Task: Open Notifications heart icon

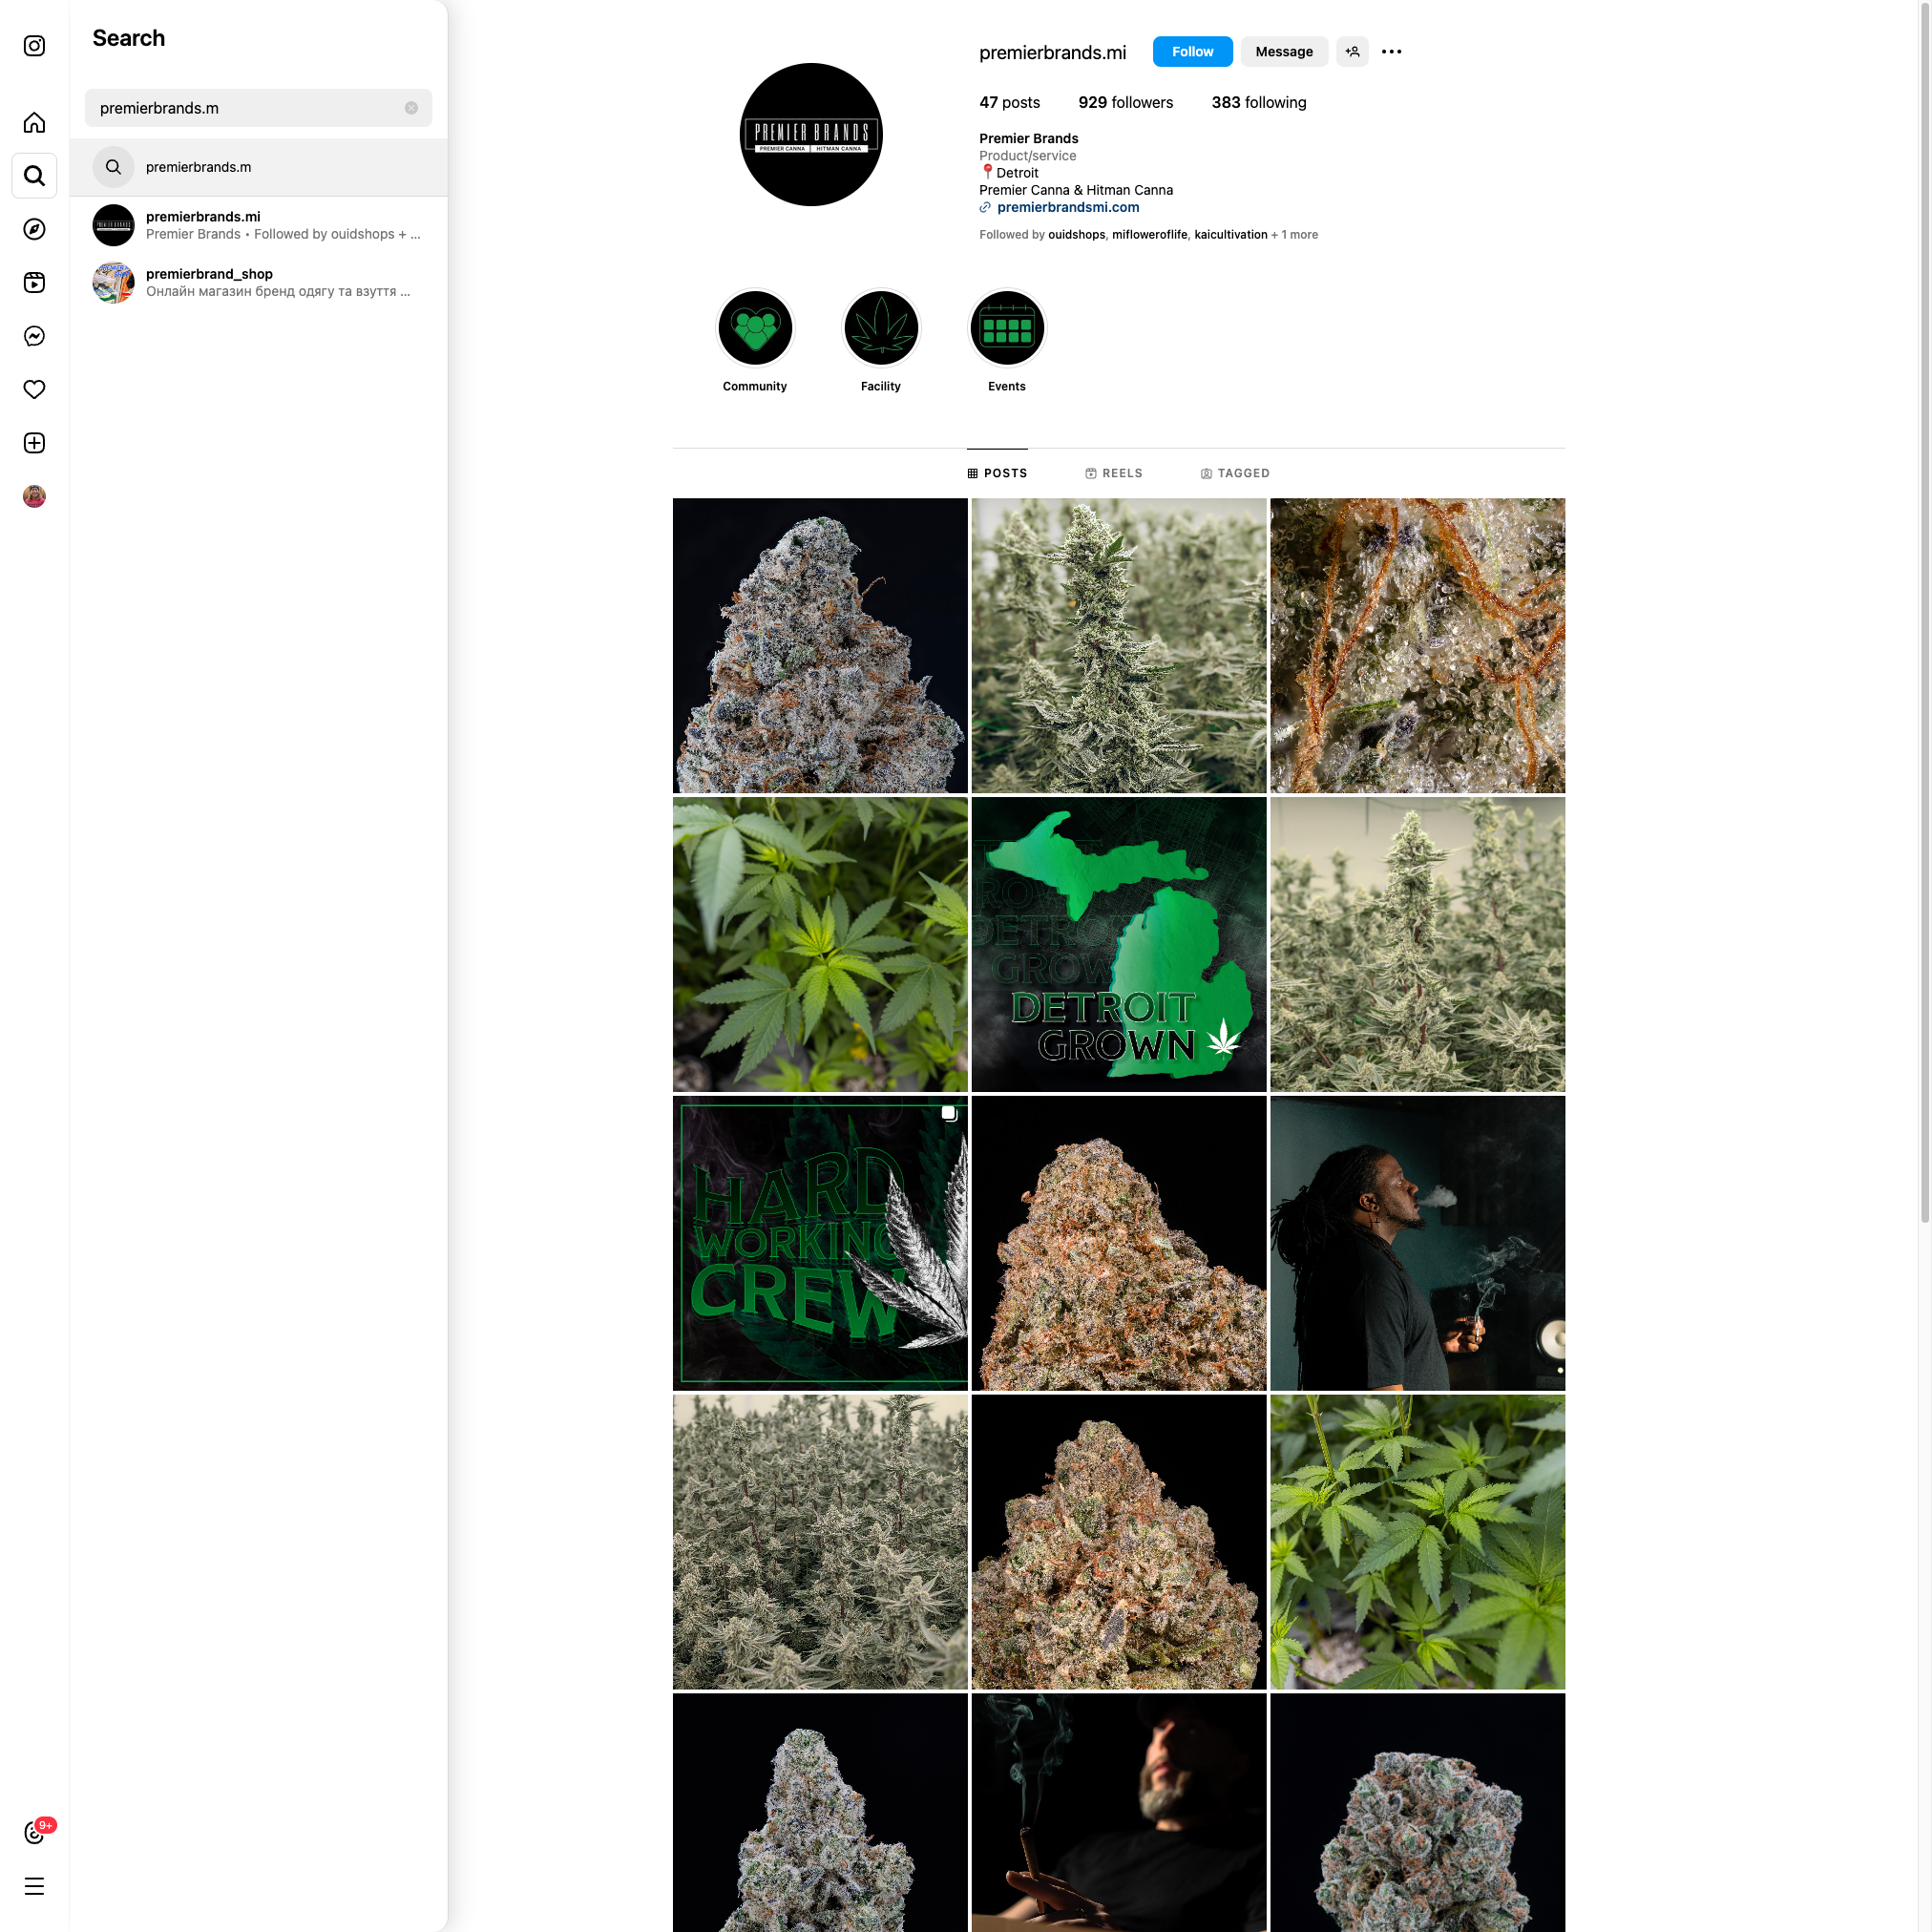Action: 34,389
